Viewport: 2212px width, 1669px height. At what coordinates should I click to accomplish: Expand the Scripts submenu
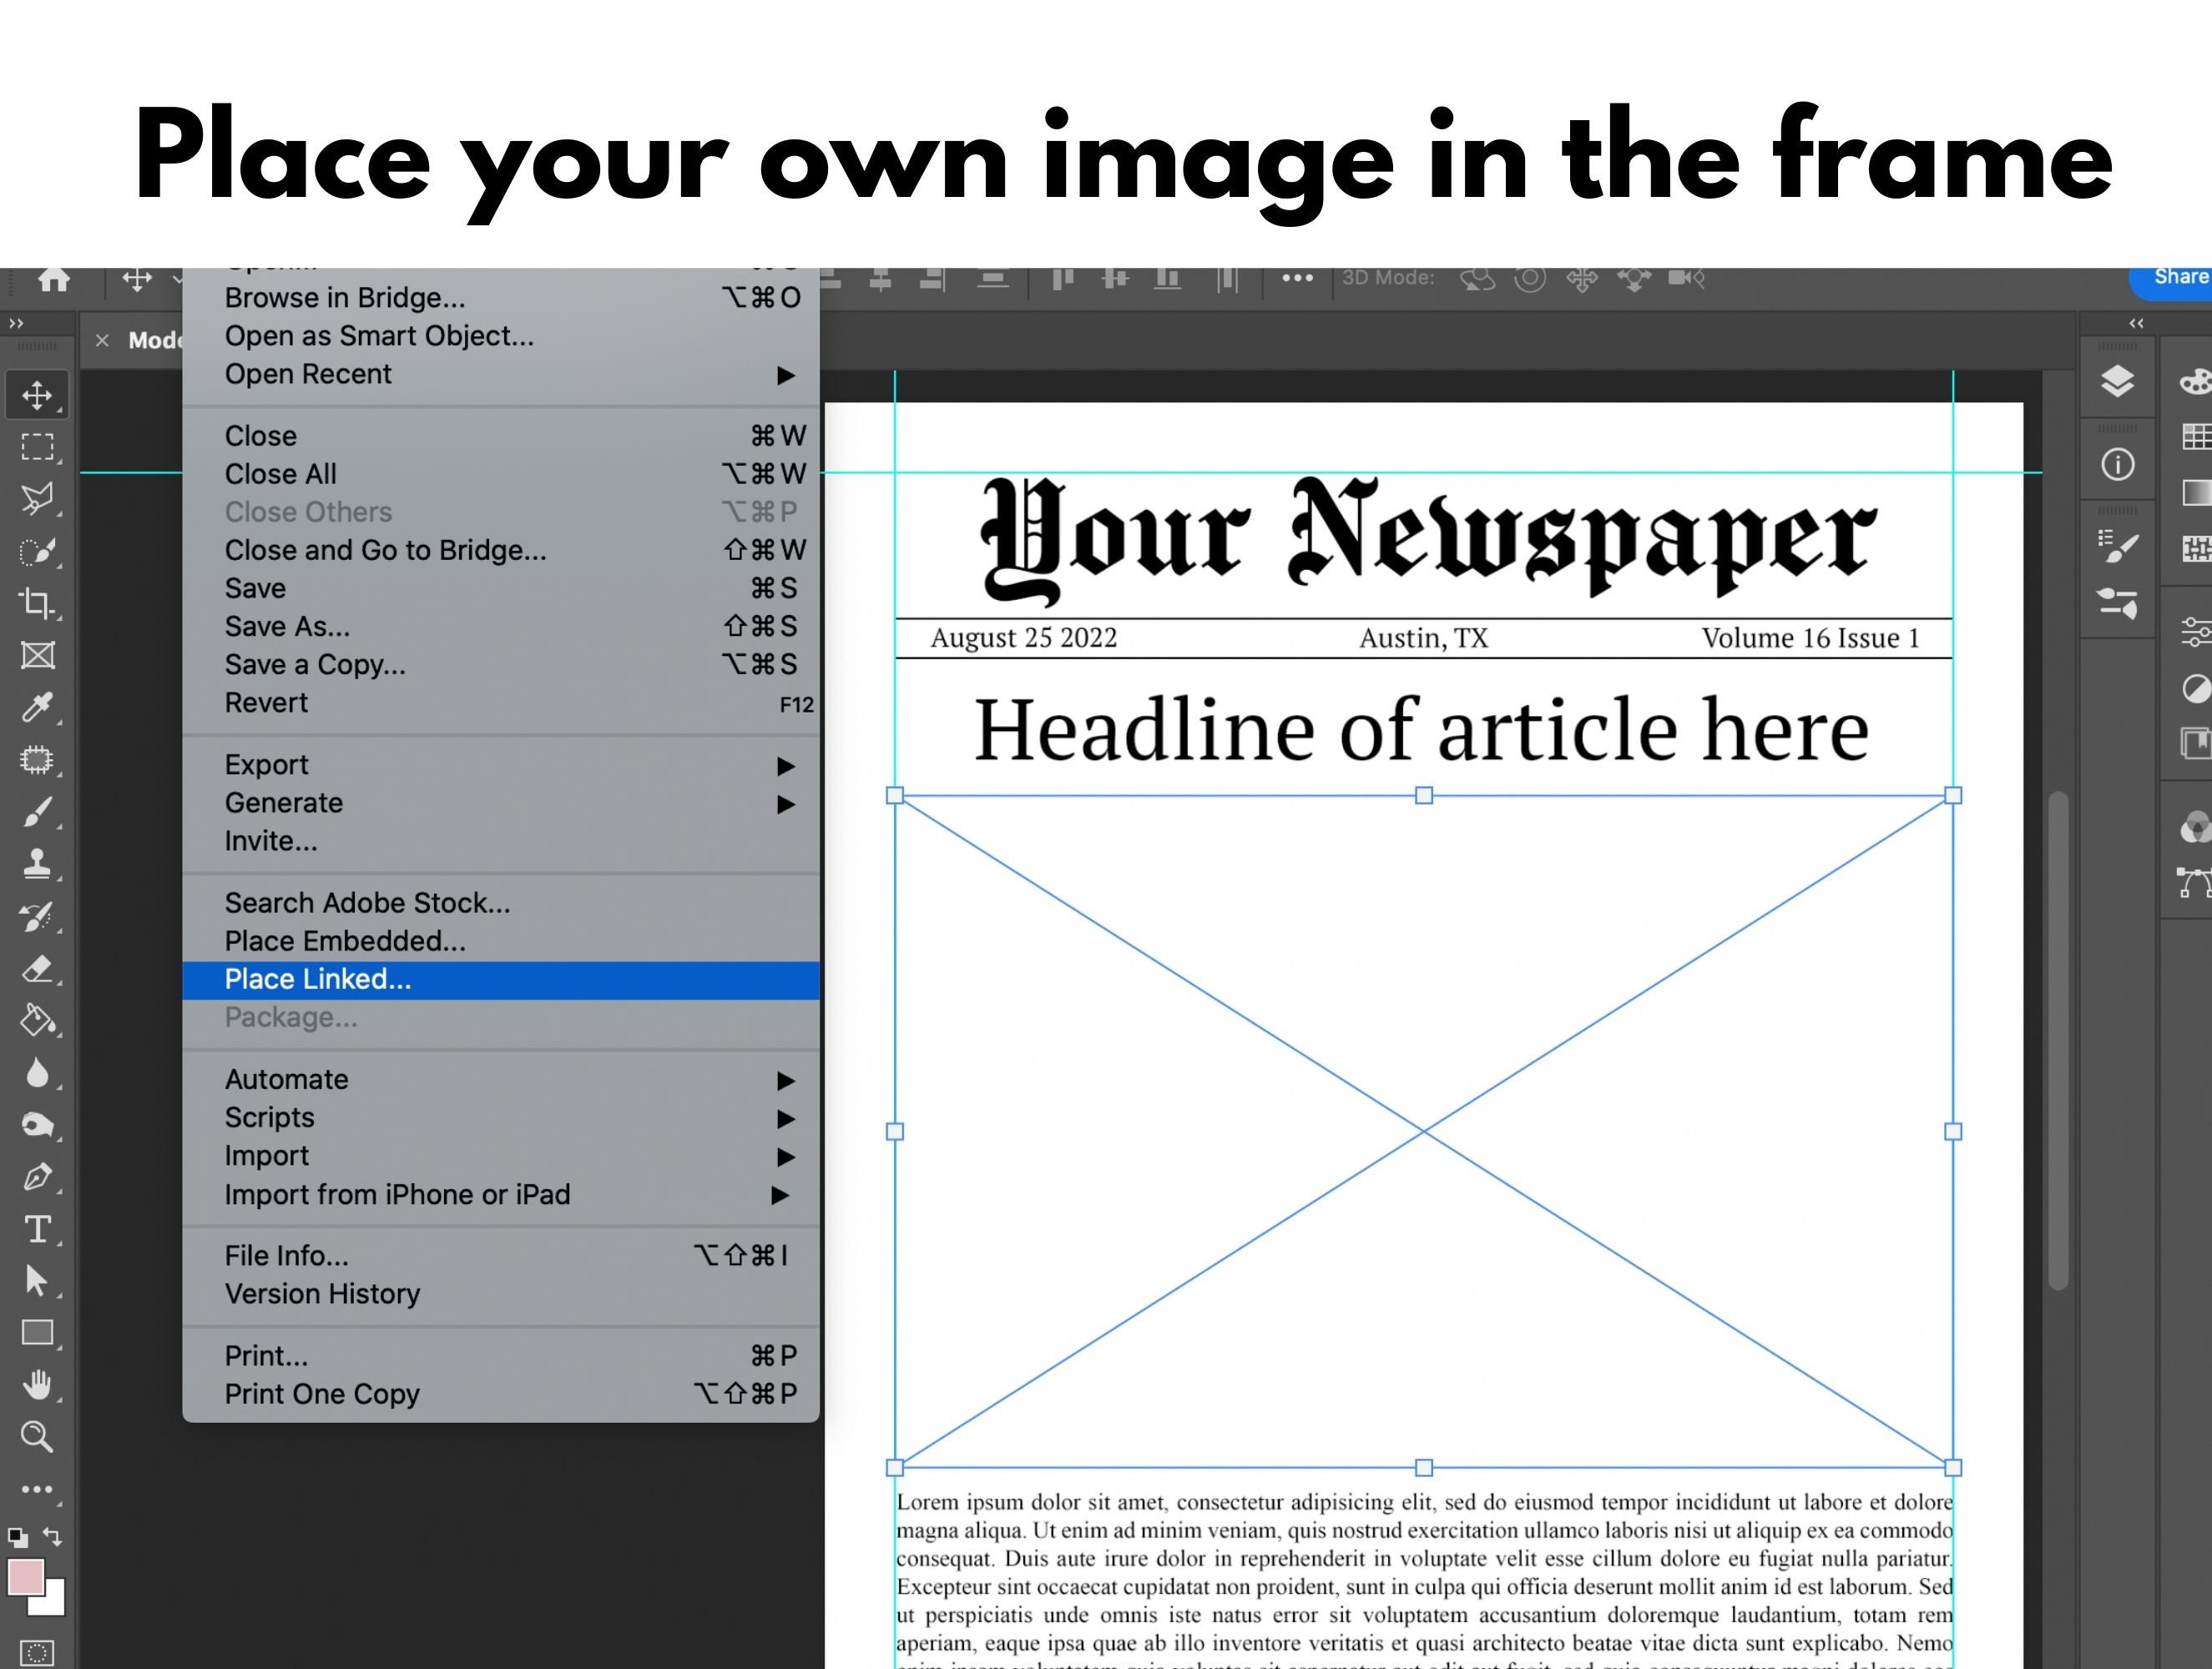(501, 1118)
